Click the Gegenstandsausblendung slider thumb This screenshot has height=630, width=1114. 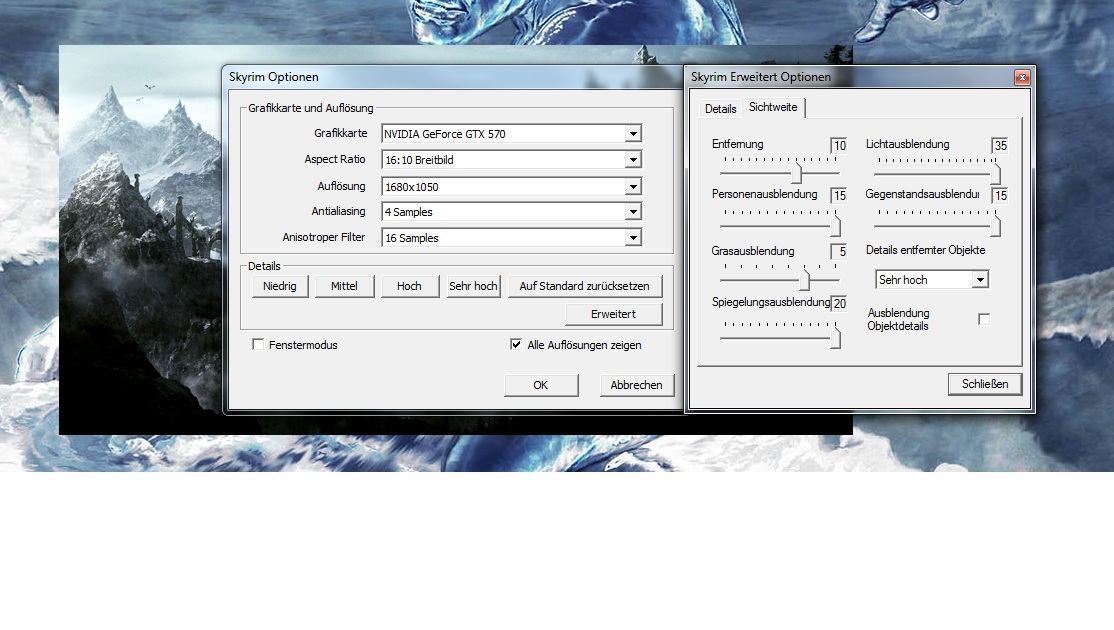(996, 227)
